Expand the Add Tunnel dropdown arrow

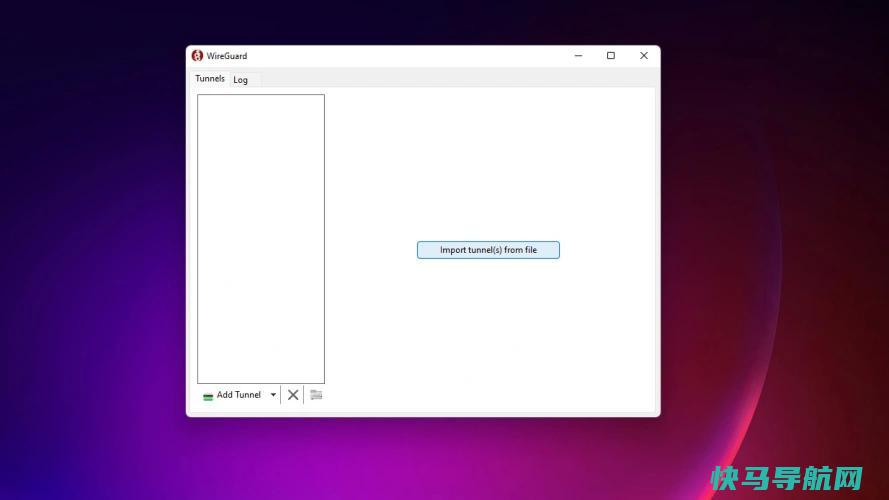pos(273,395)
